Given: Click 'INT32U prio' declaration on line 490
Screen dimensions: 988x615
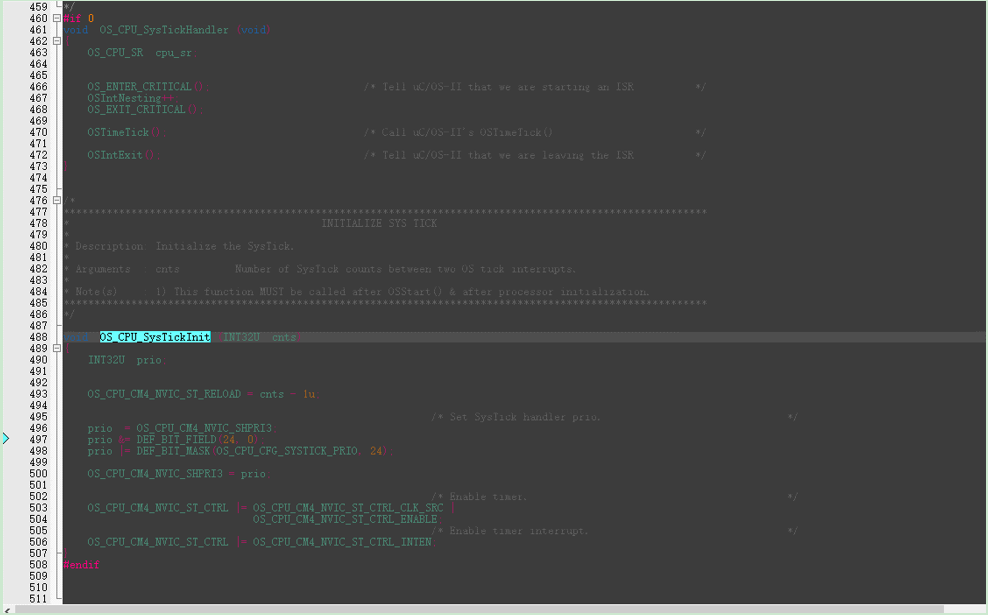Looking at the screenshot, I should [x=125, y=360].
